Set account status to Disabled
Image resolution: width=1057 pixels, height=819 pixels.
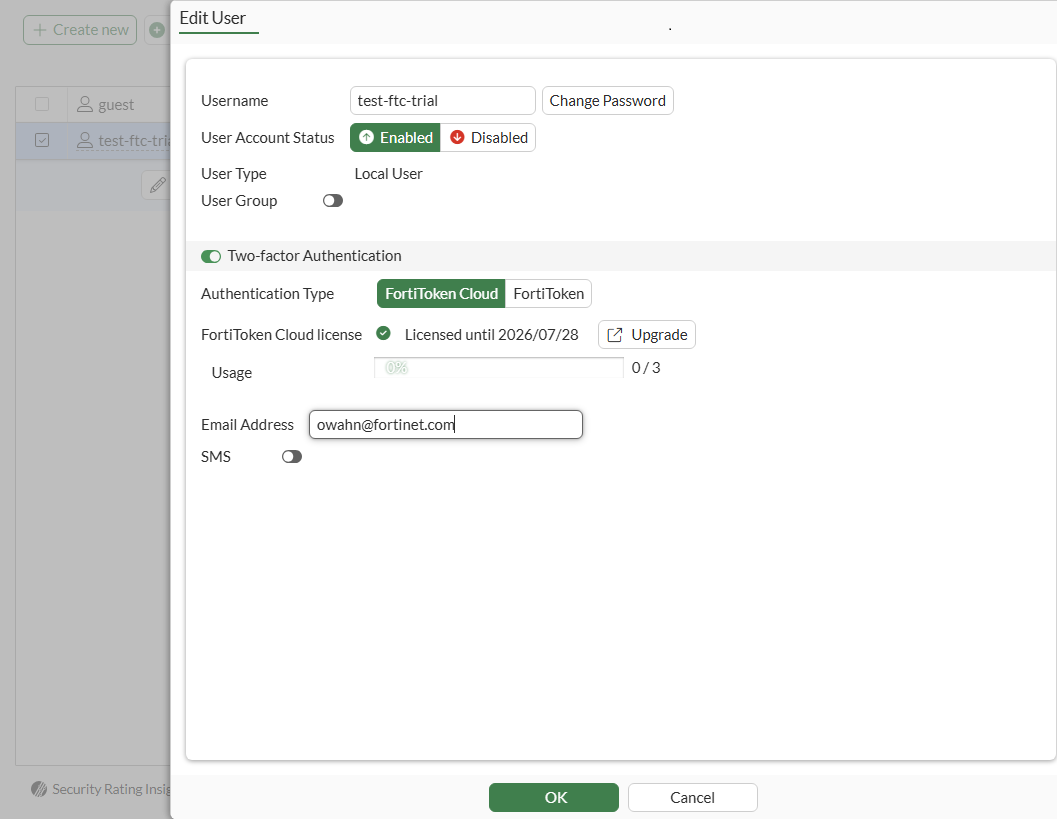[x=488, y=138]
